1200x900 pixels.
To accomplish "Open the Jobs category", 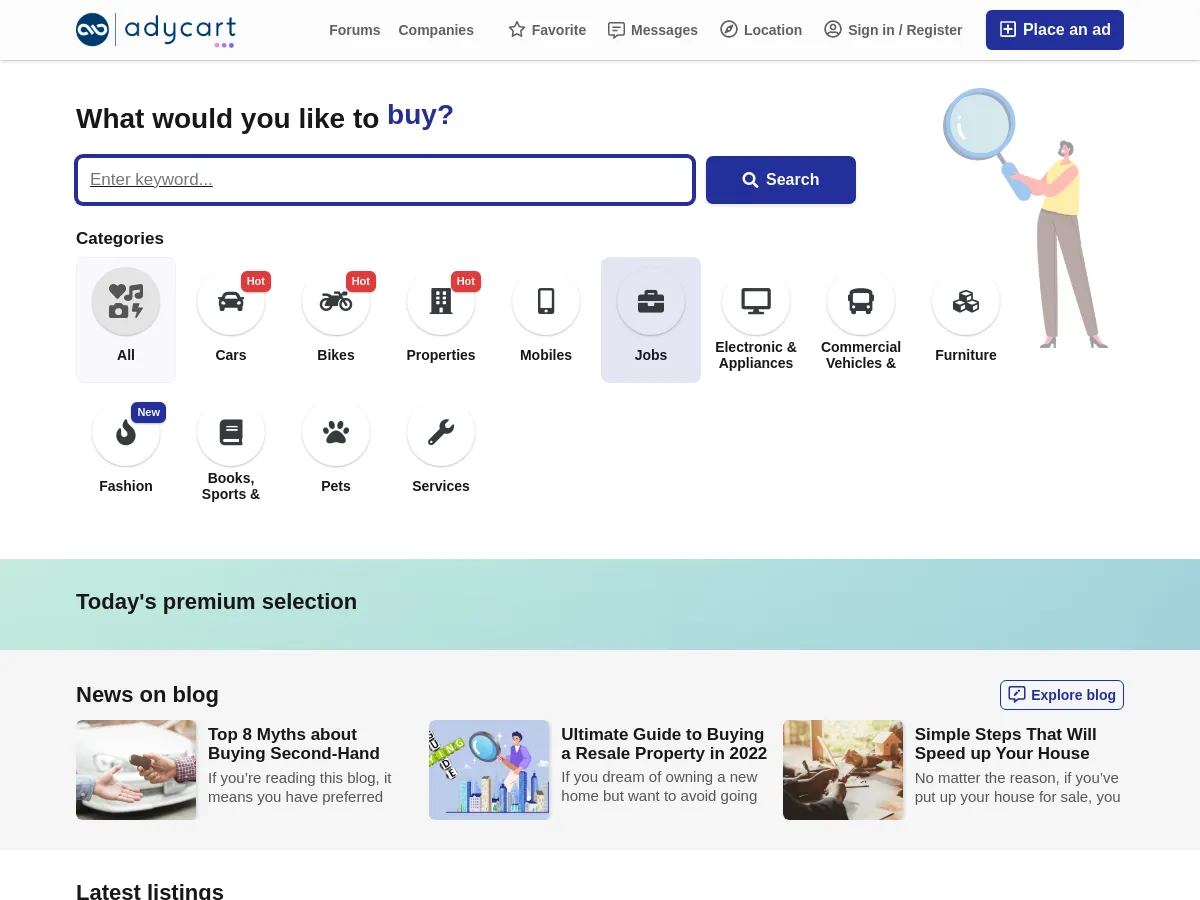I will [651, 301].
